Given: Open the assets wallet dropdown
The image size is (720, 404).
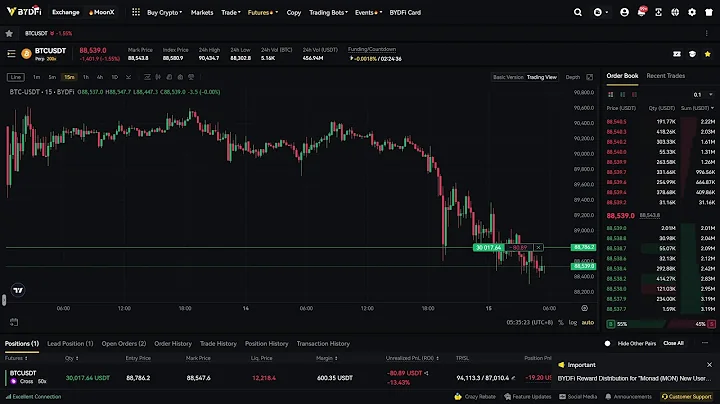Looking at the screenshot, I should click(x=600, y=12).
